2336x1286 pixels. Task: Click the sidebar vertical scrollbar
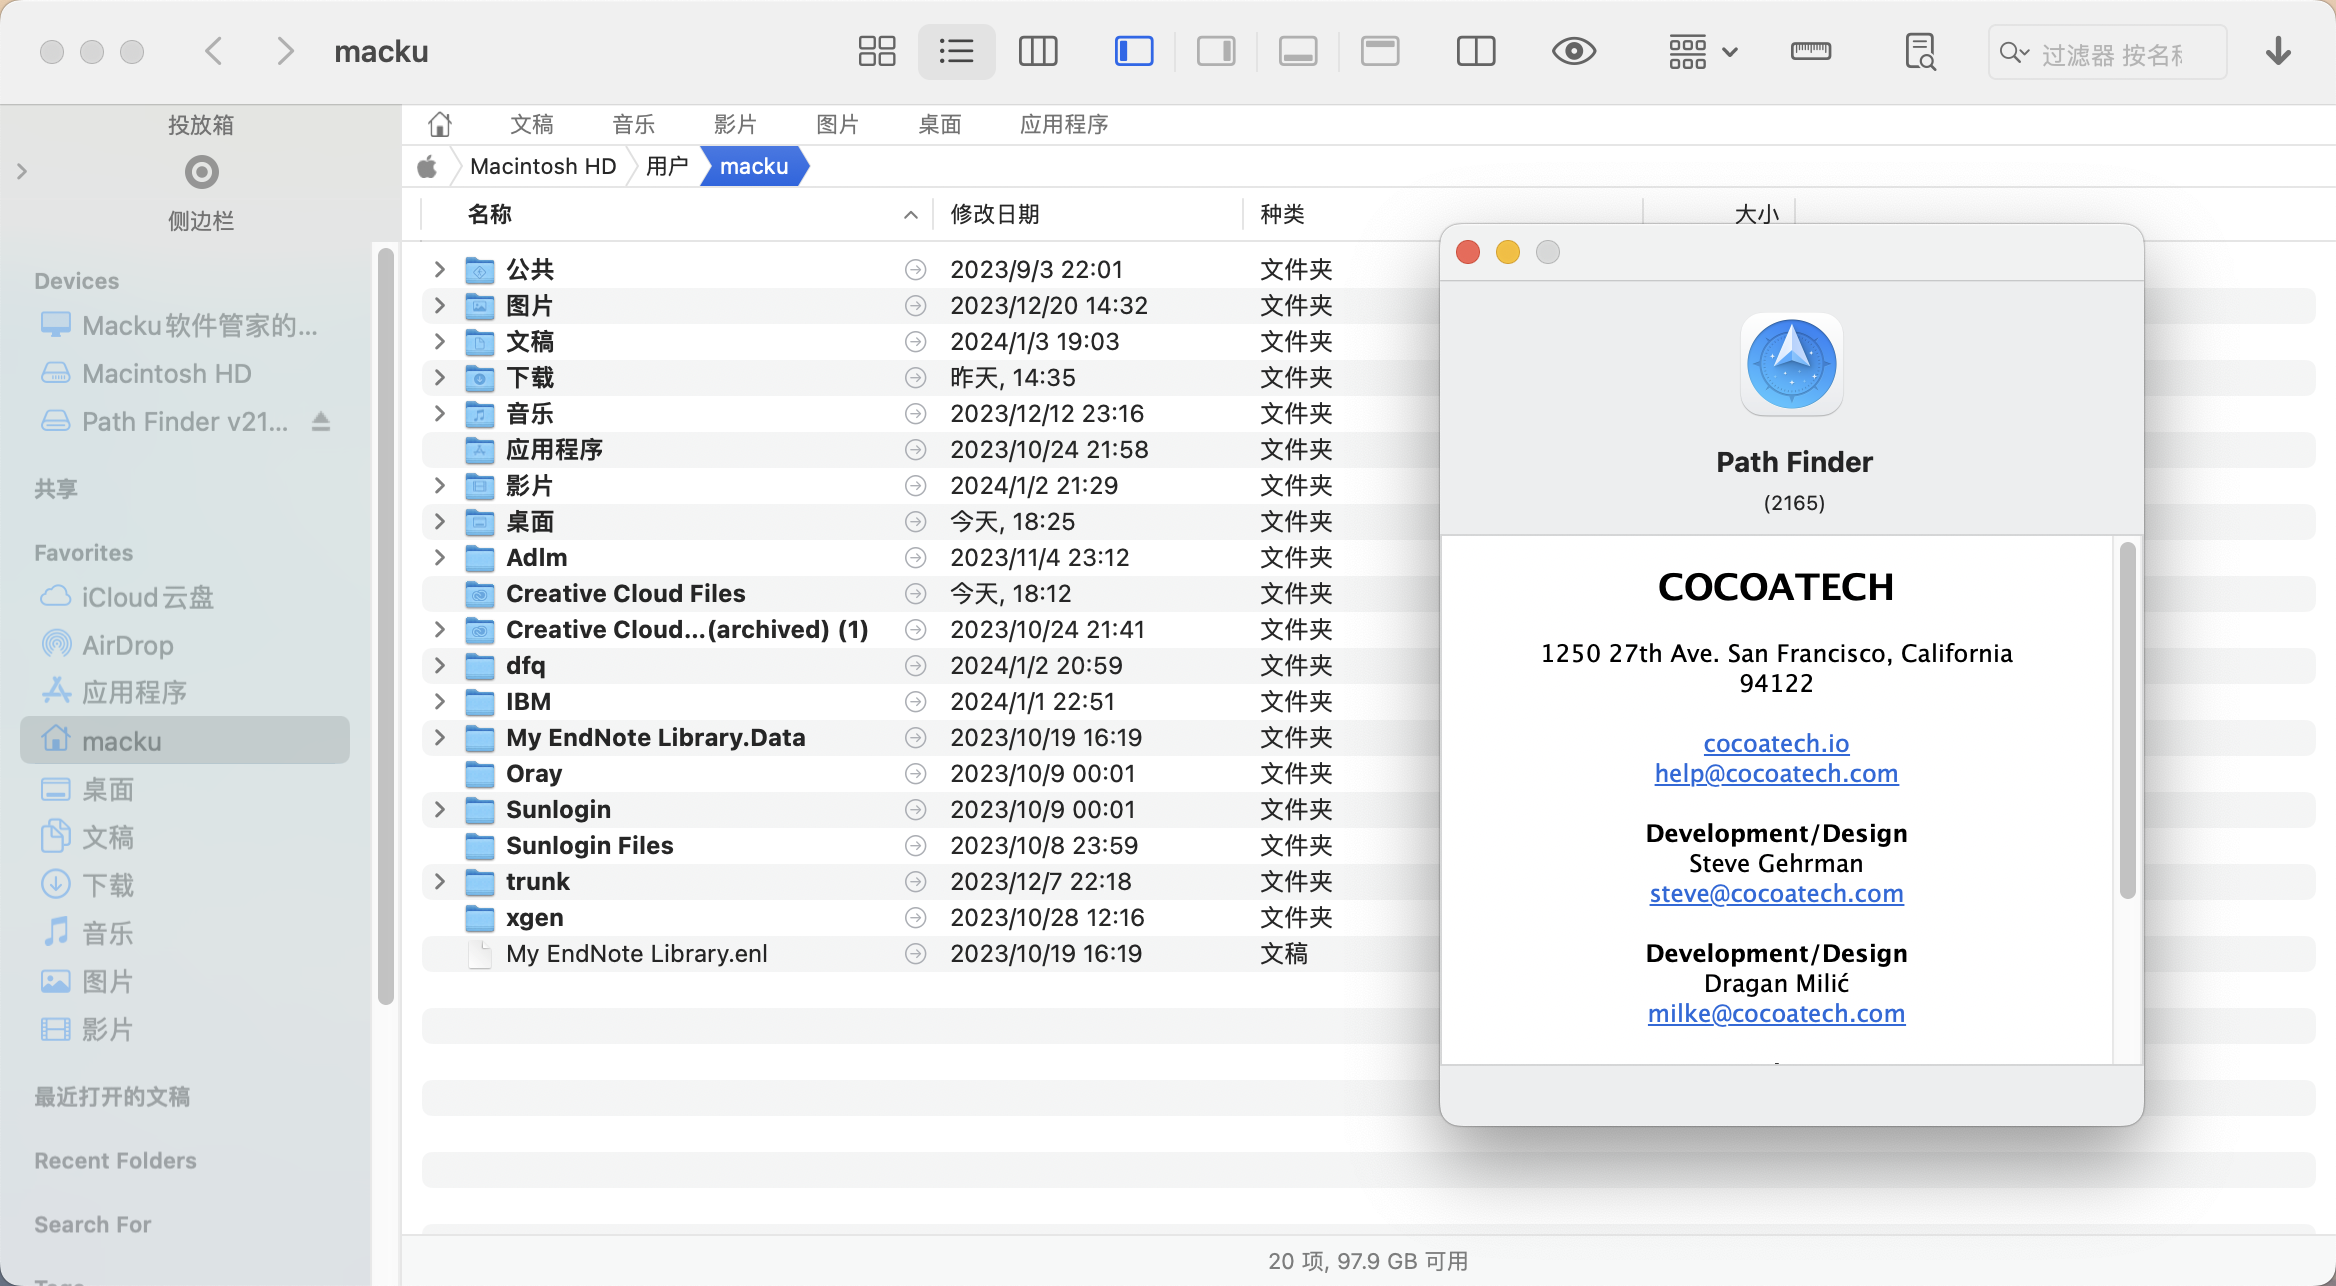click(386, 625)
